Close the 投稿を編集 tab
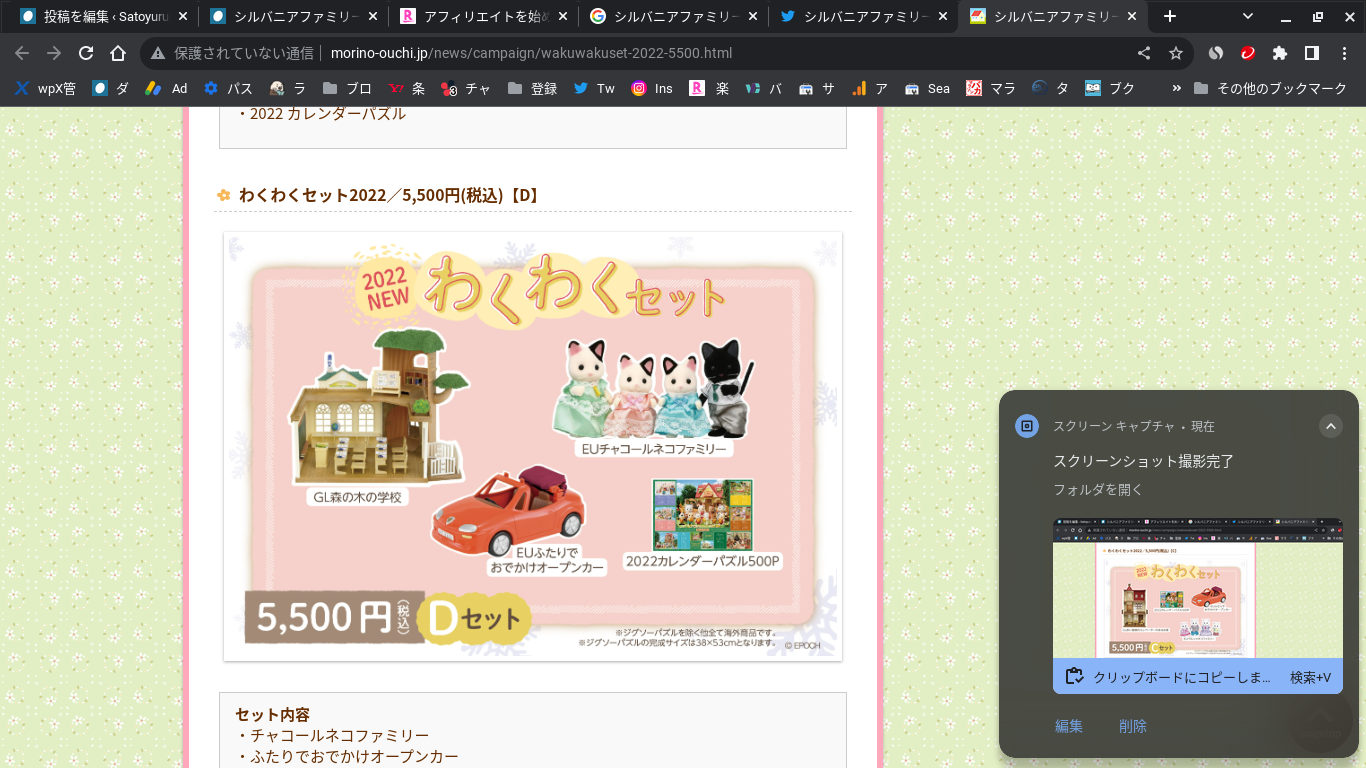 [x=185, y=16]
